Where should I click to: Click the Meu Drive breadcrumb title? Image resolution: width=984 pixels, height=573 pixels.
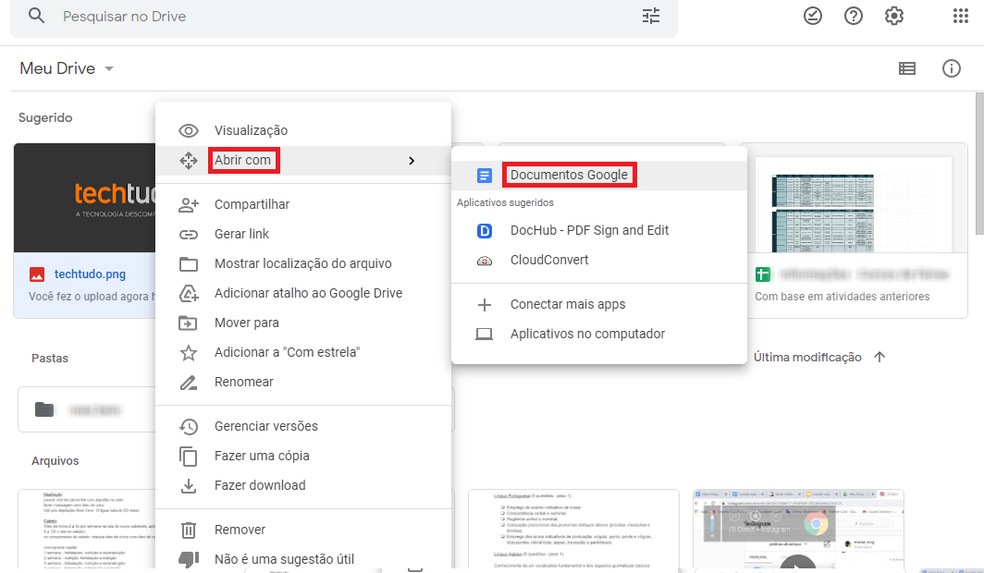coord(58,68)
